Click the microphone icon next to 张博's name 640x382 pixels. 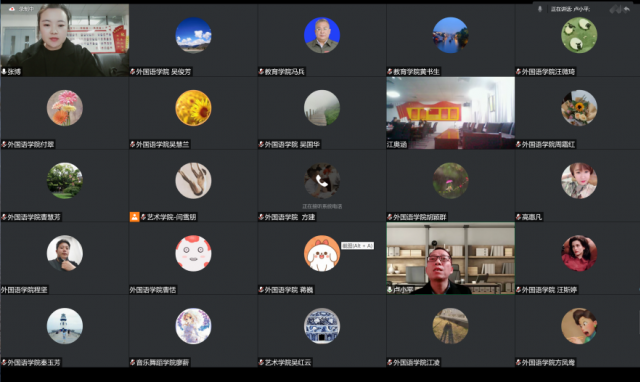coord(4,72)
